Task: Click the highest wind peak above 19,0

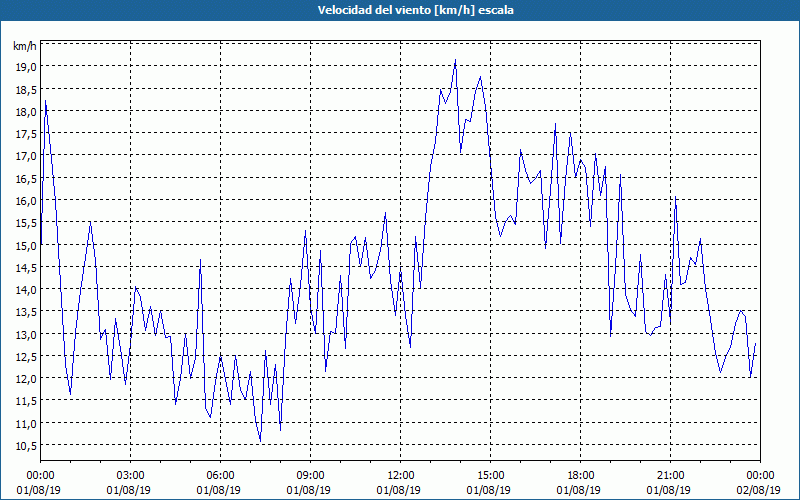Action: (455, 60)
